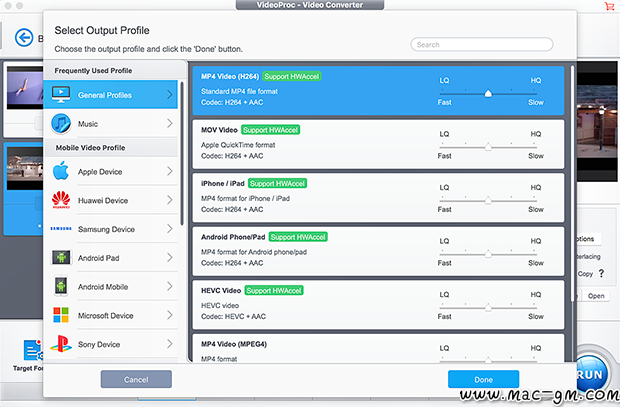Viewport: 620px width, 407px height.
Task: Click the diver video thumbnail in main window
Action: point(25,88)
